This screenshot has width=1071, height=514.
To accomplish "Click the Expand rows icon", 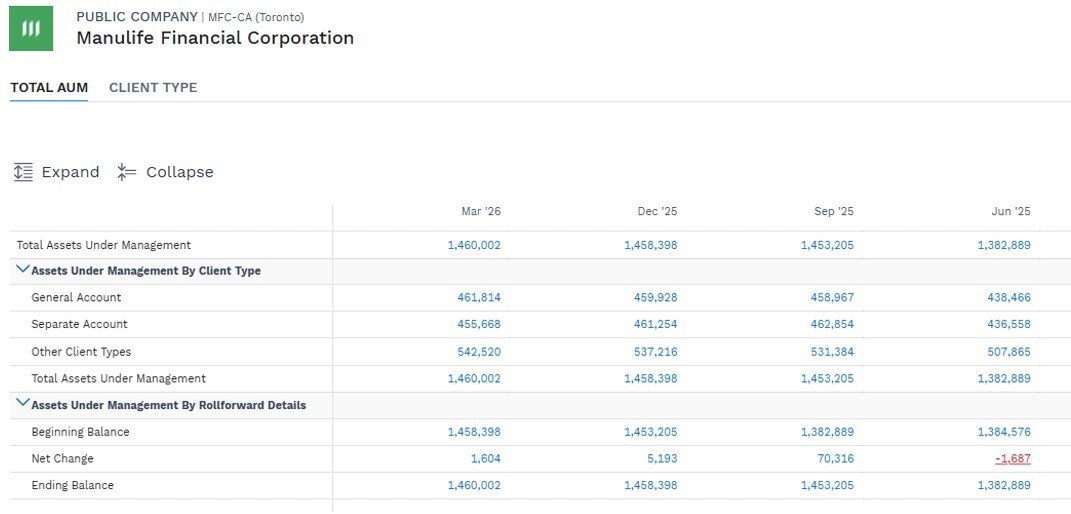I will (23, 172).
